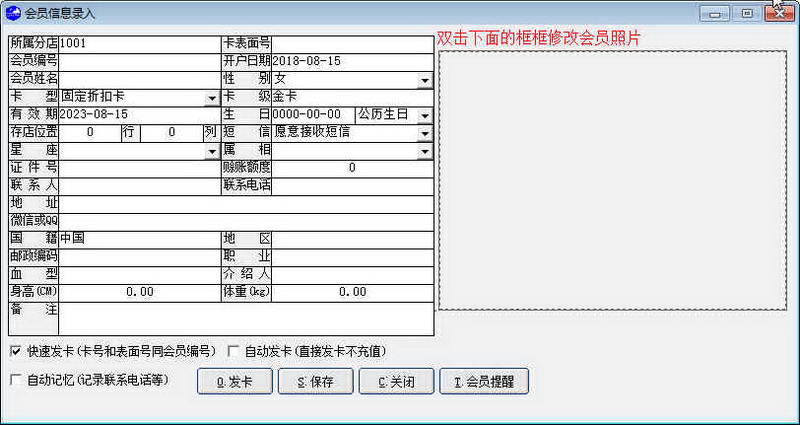Toggle the 自动记忆 checkbox
The width and height of the screenshot is (800, 425).
[15, 380]
